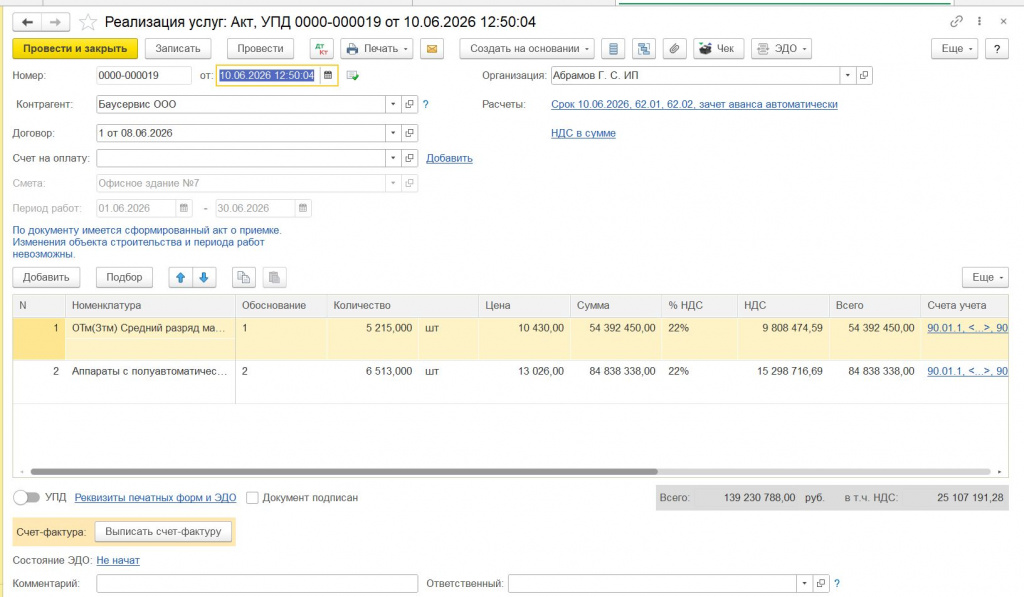Click Добавить link beside Счет на оплату

coord(449,158)
